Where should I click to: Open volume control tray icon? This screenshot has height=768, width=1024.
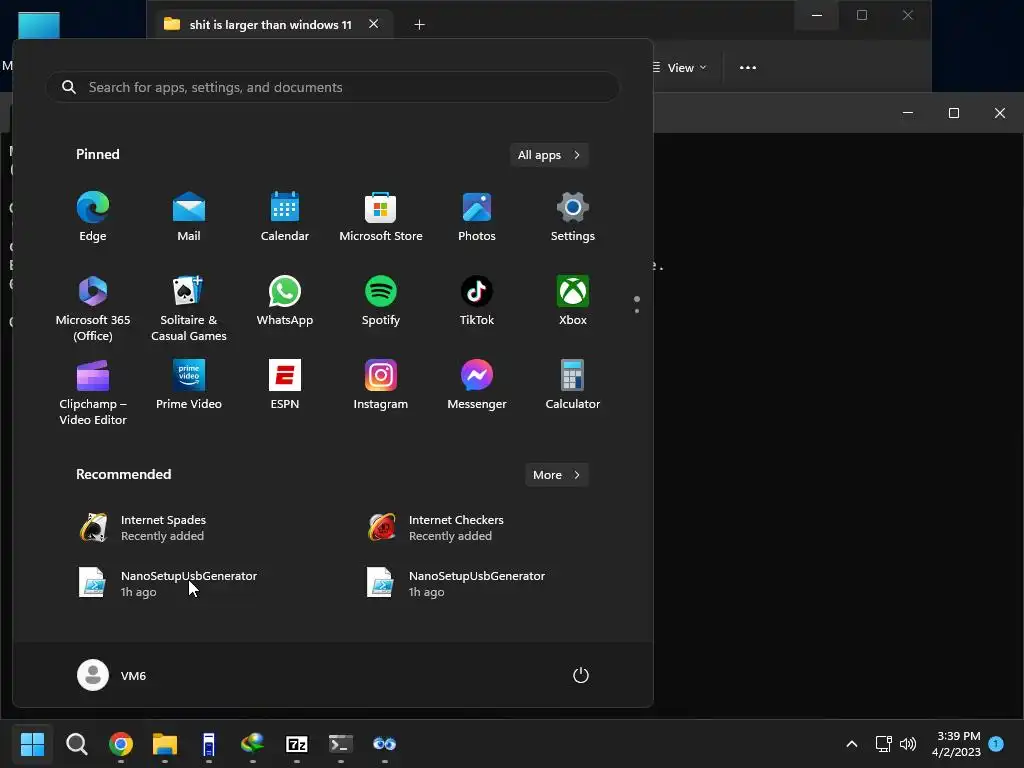tap(908, 744)
